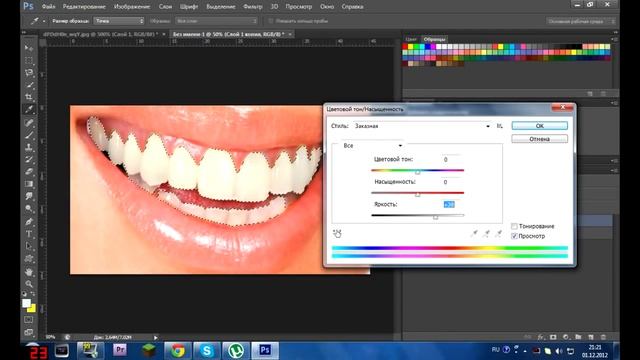Enable the Тонирование checkbox

pos(514,226)
